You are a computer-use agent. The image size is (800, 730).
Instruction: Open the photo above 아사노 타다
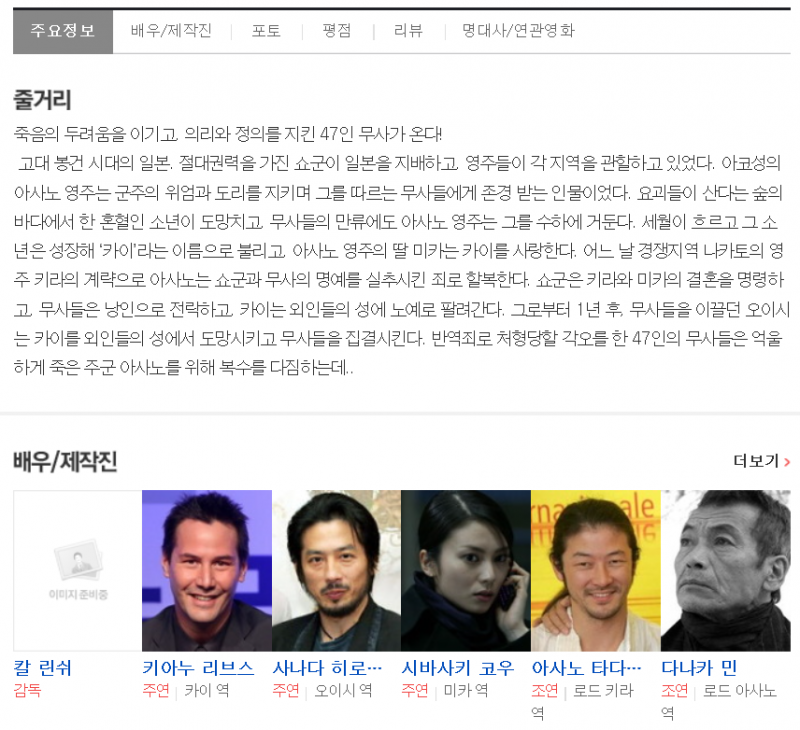coord(595,571)
